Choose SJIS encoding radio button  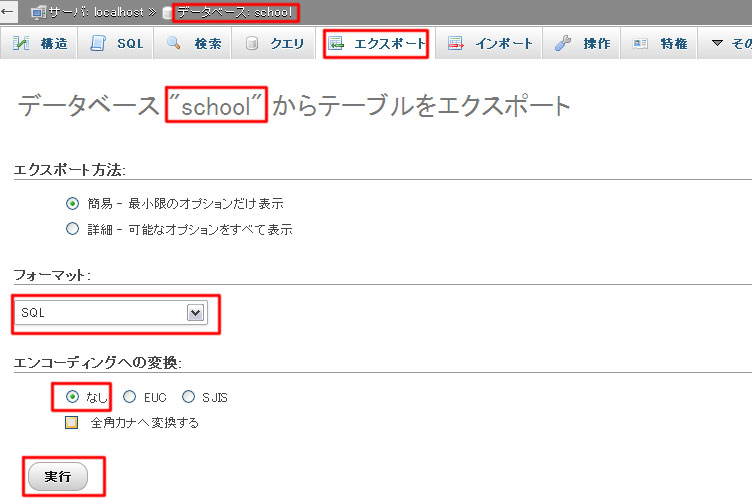(188, 396)
